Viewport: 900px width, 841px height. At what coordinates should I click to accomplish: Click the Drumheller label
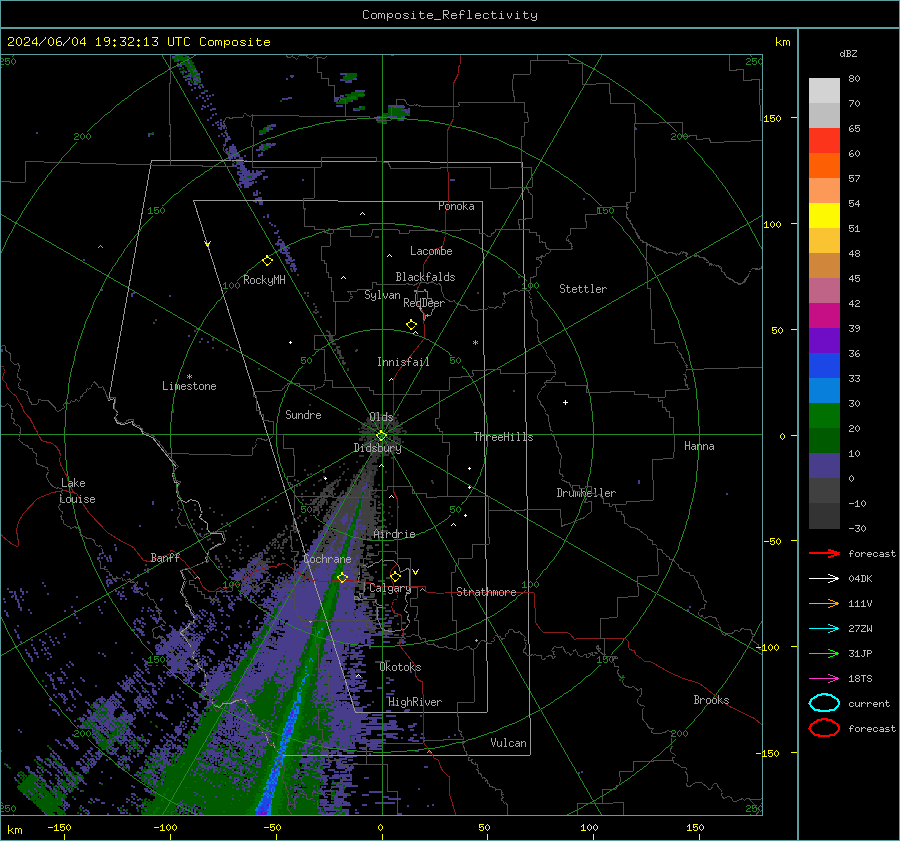[586, 493]
